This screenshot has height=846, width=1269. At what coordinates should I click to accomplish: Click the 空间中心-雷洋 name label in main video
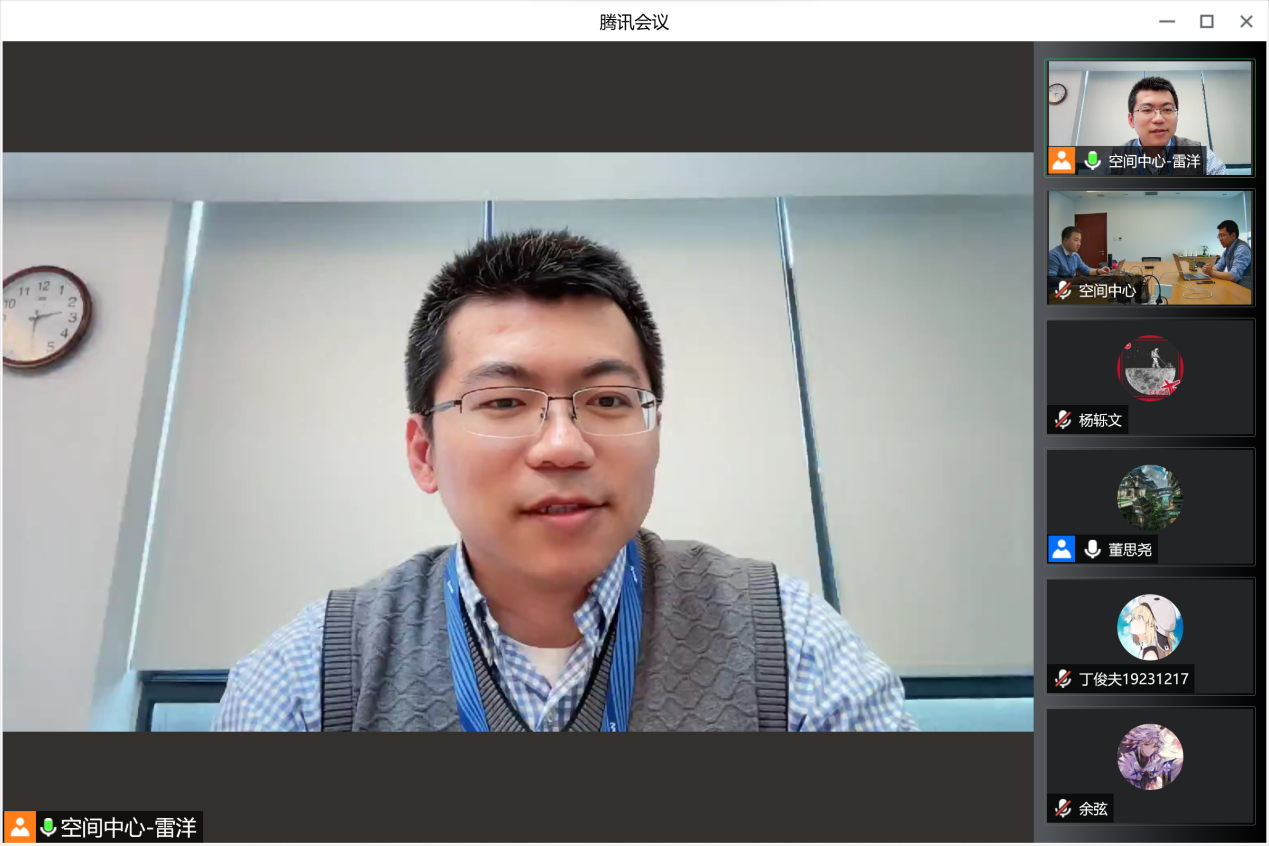(128, 827)
